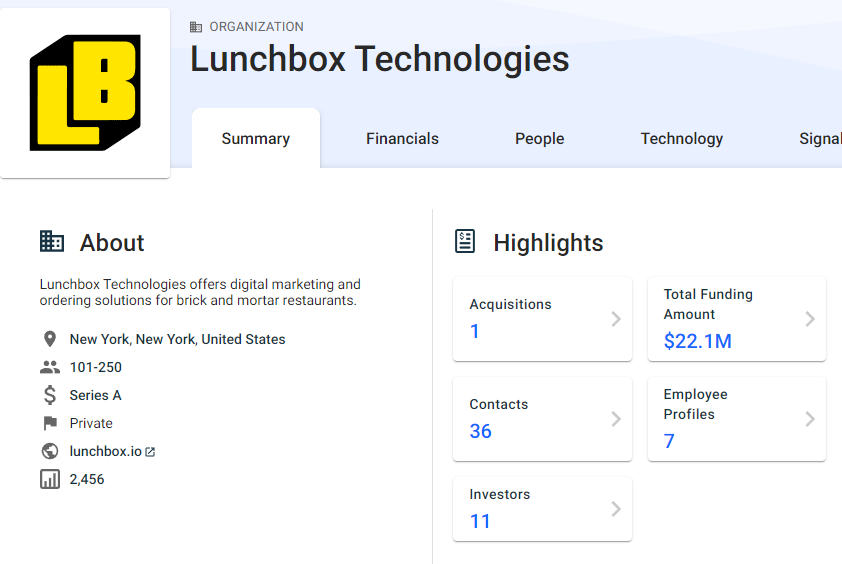Click the About section building icon
Image resolution: width=842 pixels, height=564 pixels.
click(x=52, y=242)
